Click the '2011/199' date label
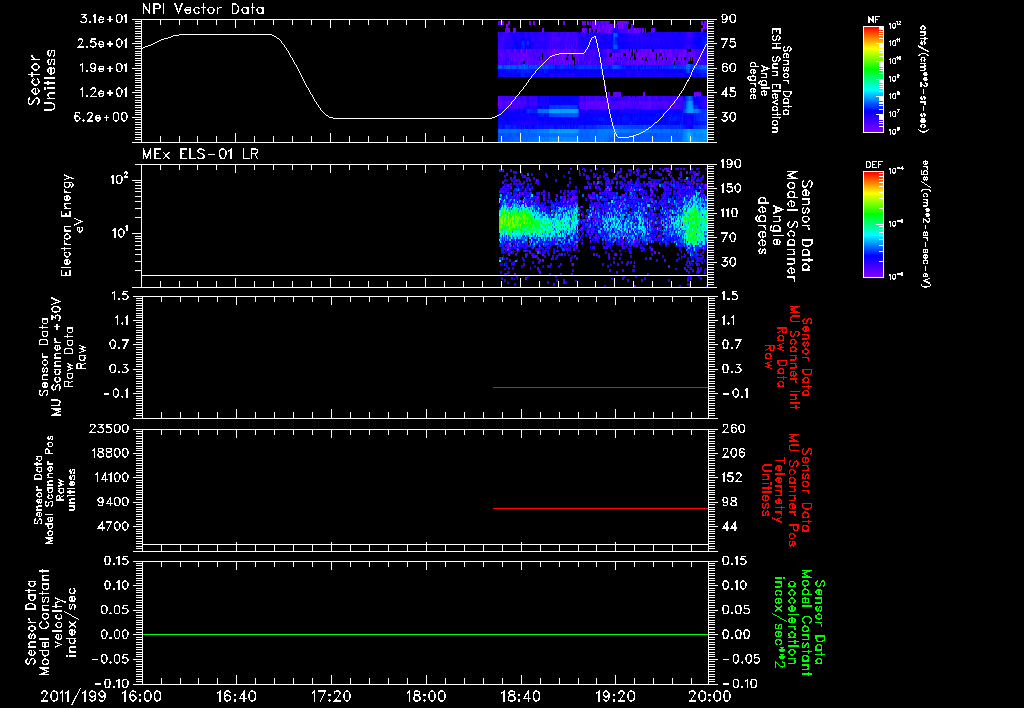The image size is (1024, 708). click(x=73, y=696)
